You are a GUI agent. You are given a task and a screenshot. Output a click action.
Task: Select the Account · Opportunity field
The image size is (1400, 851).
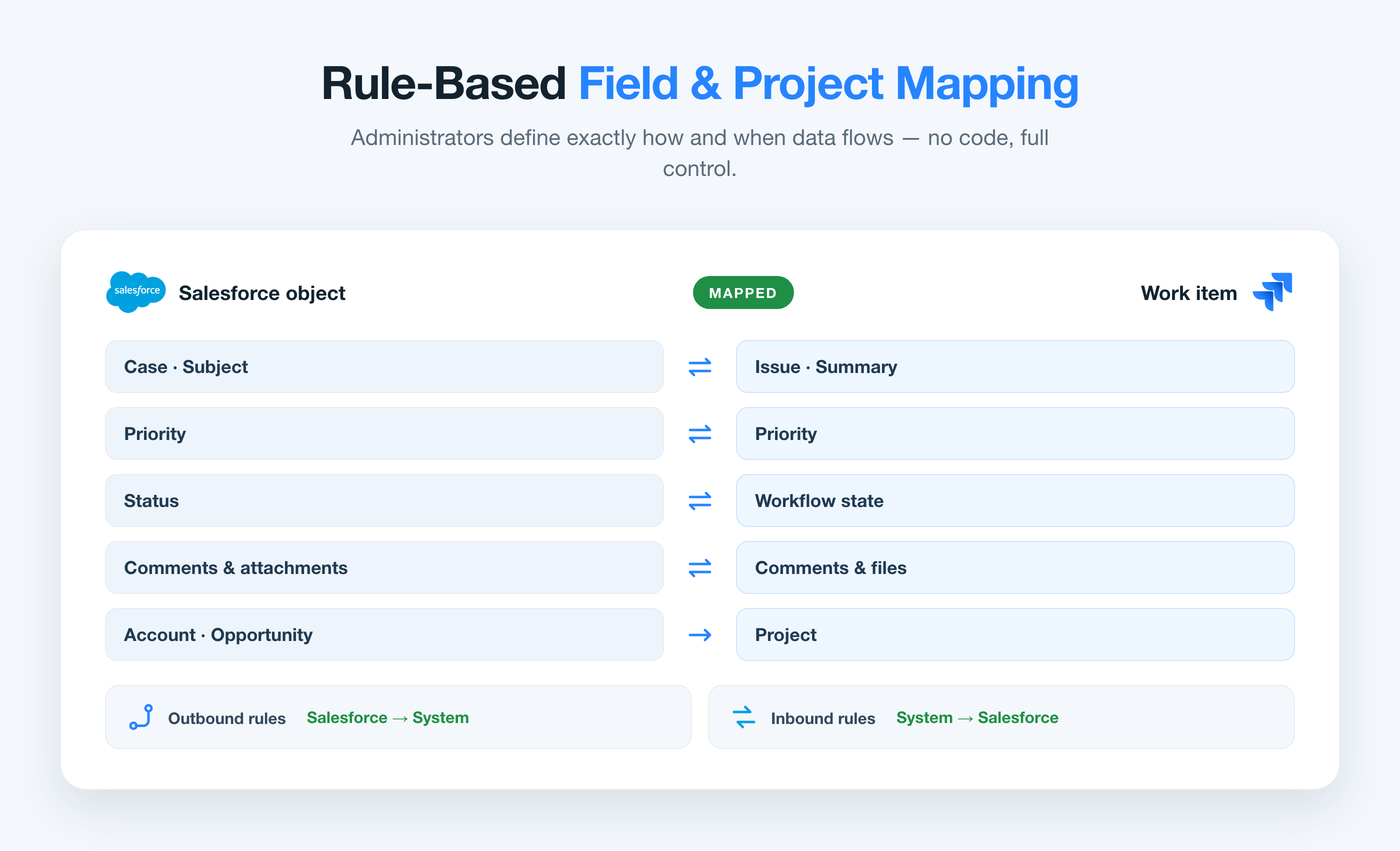(384, 635)
